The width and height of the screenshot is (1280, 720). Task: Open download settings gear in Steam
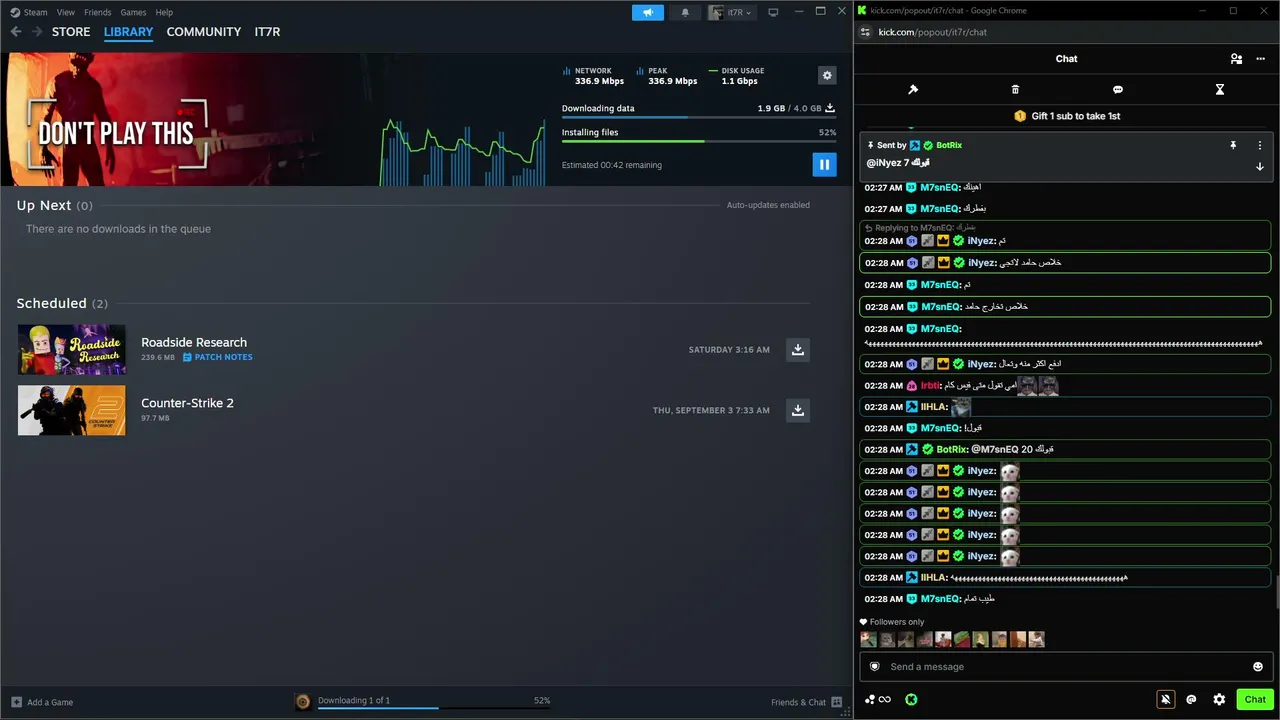click(x=826, y=76)
